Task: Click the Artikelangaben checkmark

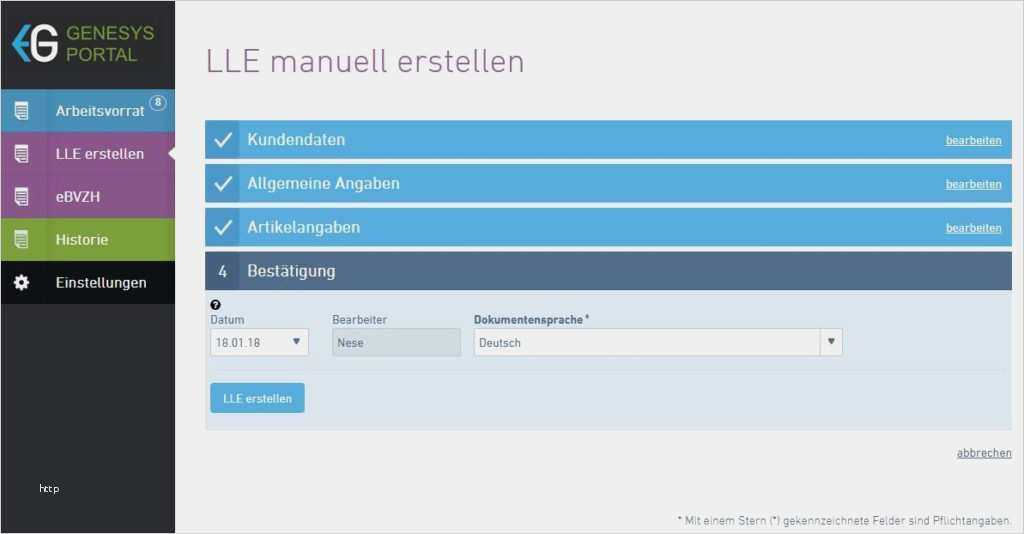Action: (223, 227)
